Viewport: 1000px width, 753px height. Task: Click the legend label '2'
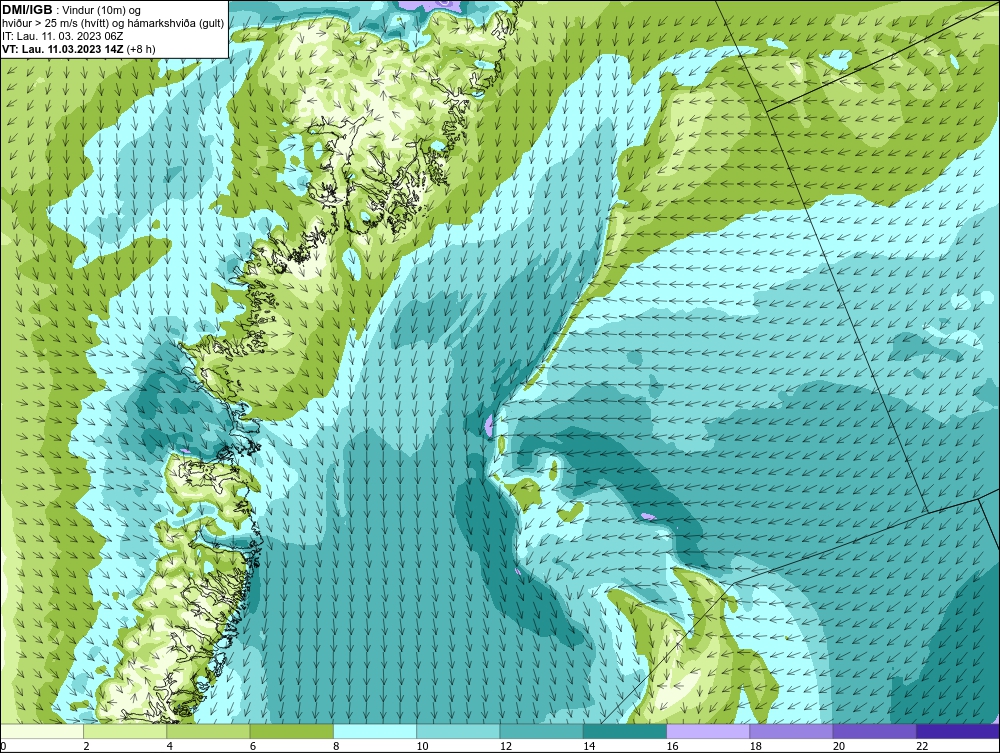pyautogui.click(x=86, y=747)
